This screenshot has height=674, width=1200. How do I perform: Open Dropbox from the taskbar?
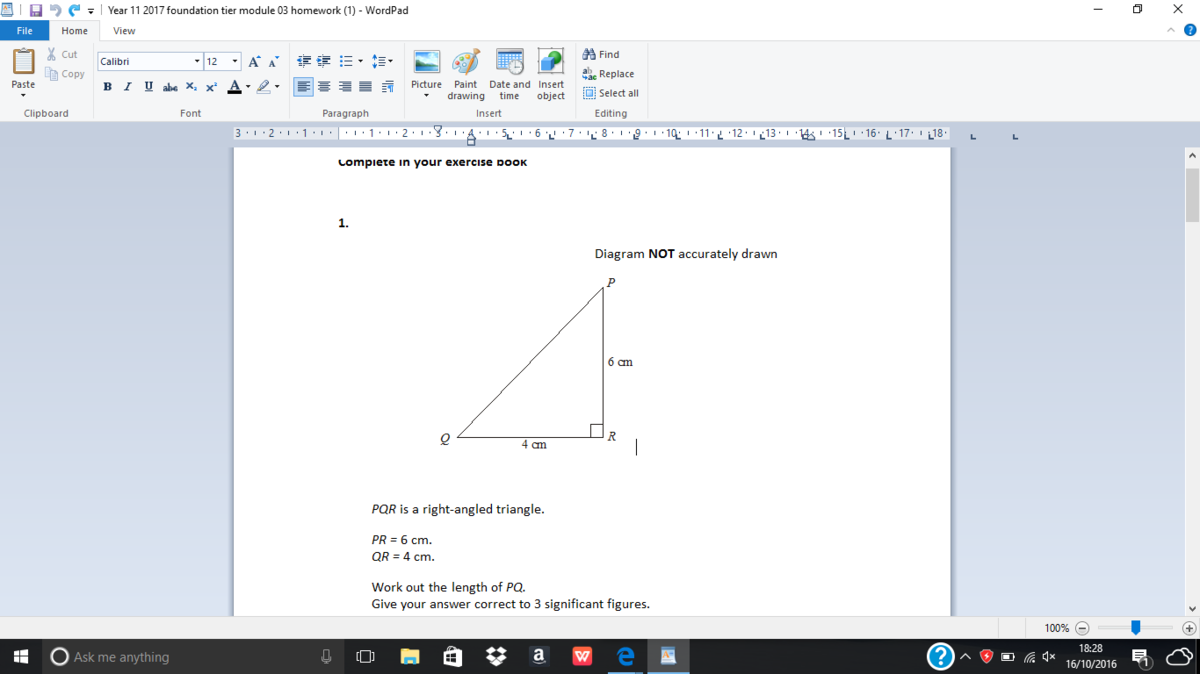(x=495, y=657)
